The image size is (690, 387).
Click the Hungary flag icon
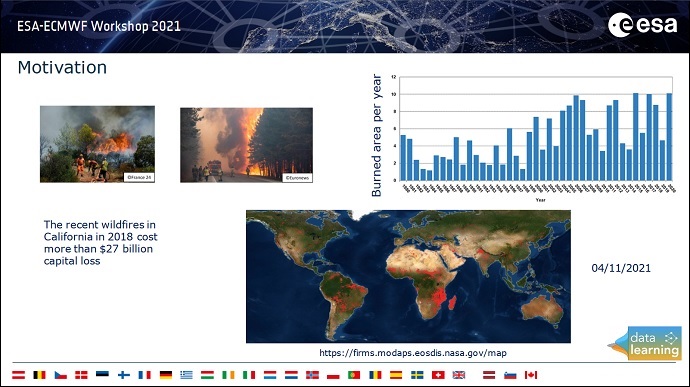coord(207,375)
